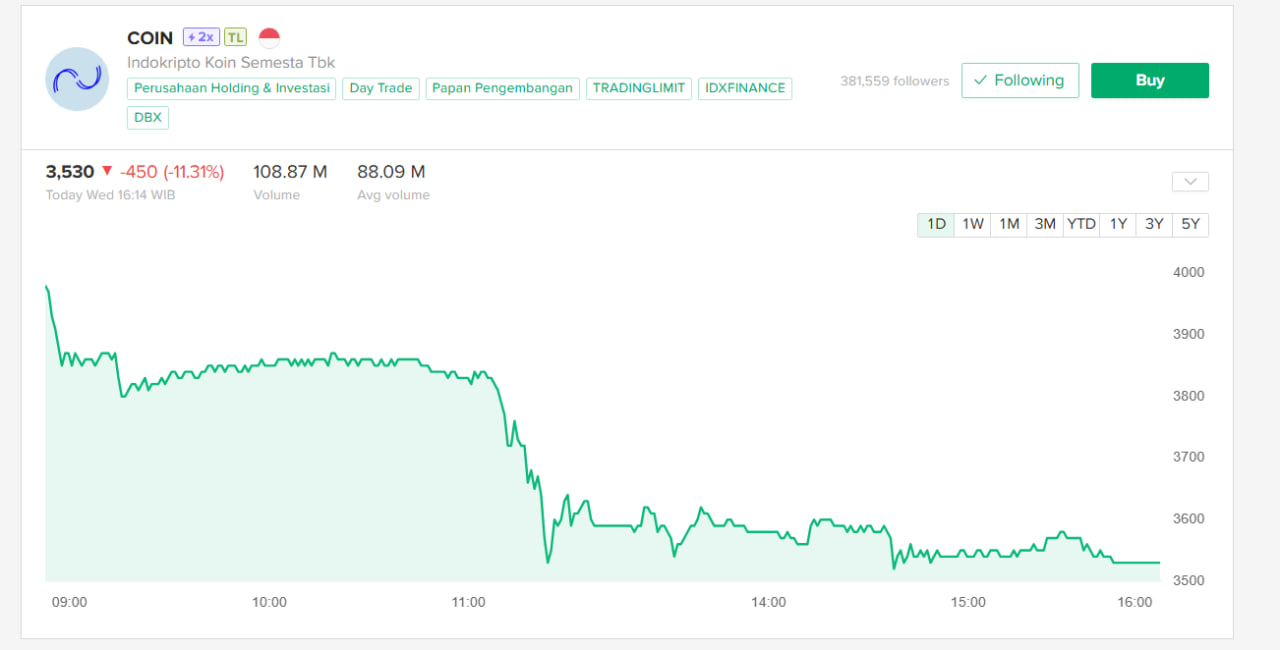
Task: Click the 11:00 time axis label
Action: [x=468, y=602]
